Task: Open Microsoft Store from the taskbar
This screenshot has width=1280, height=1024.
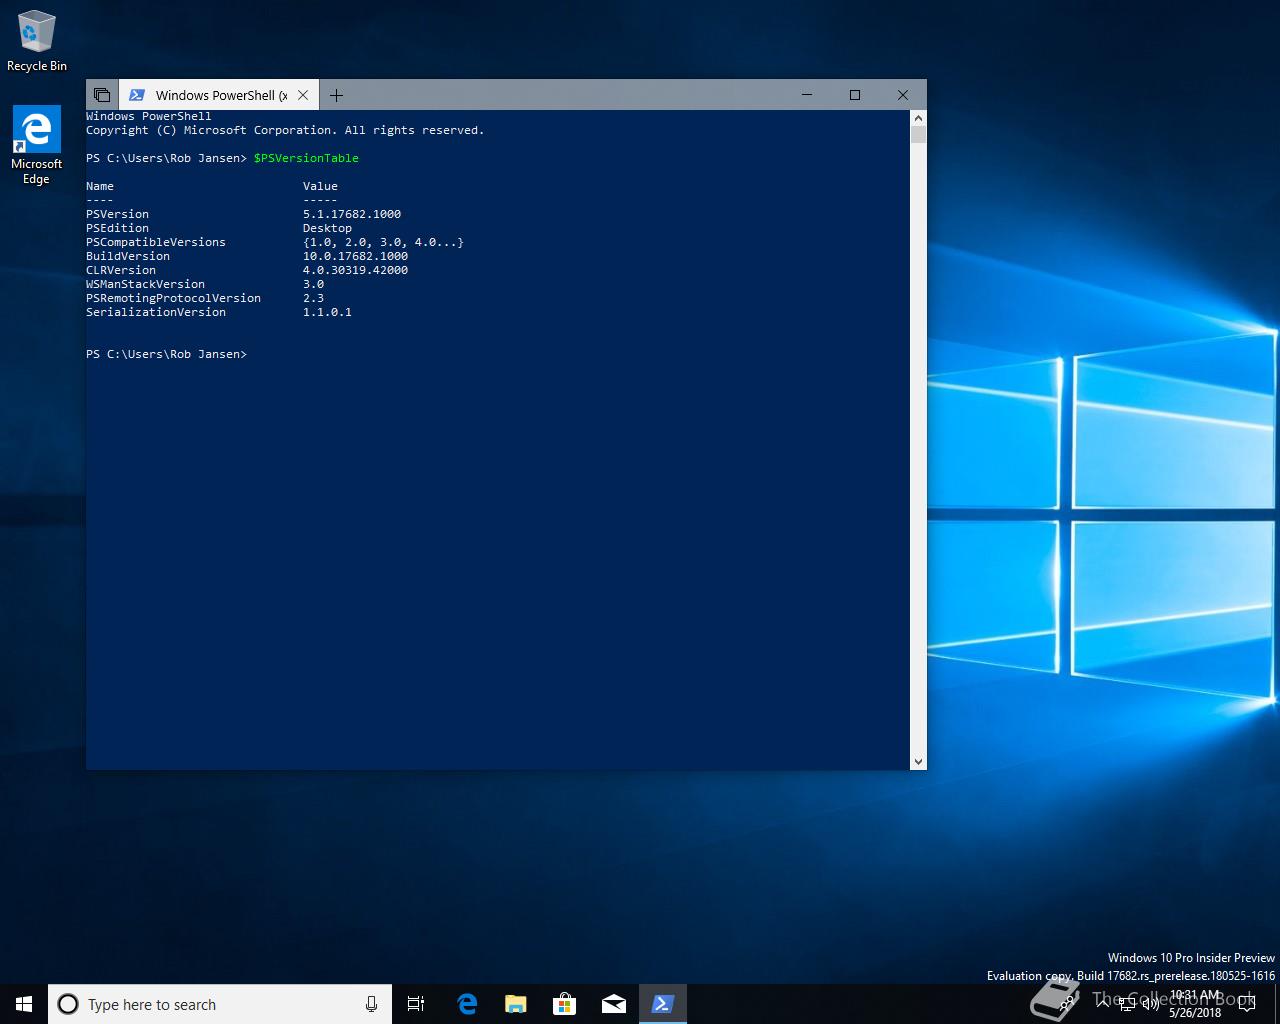Action: [565, 1004]
